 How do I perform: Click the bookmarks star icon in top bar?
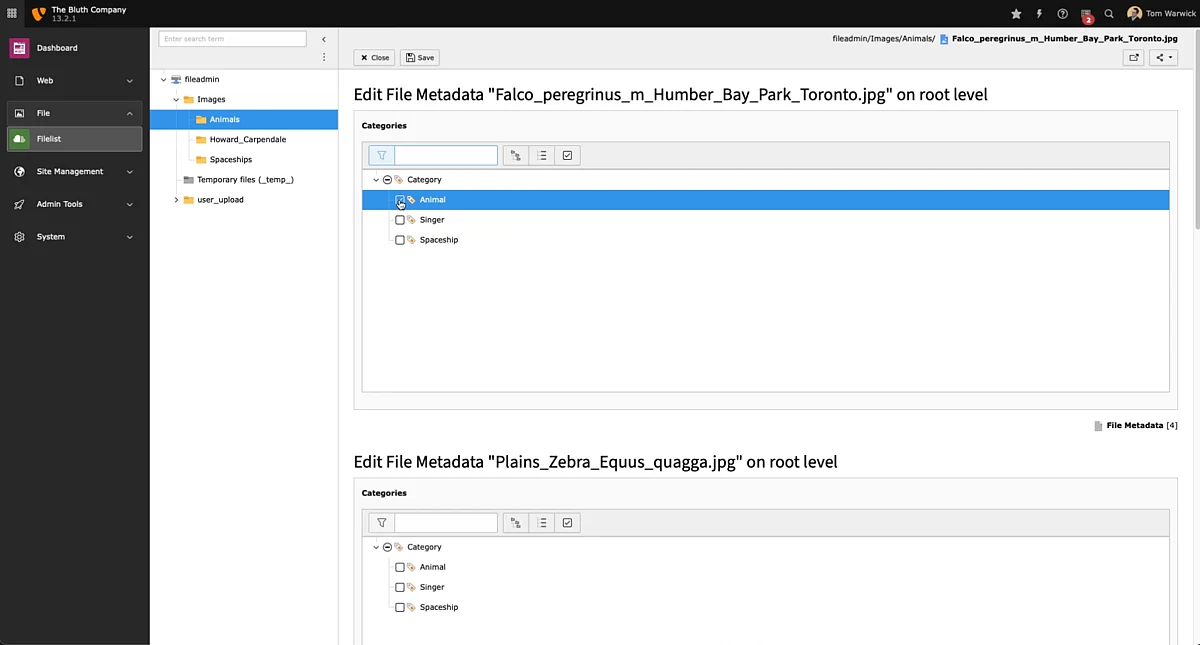pos(1016,14)
